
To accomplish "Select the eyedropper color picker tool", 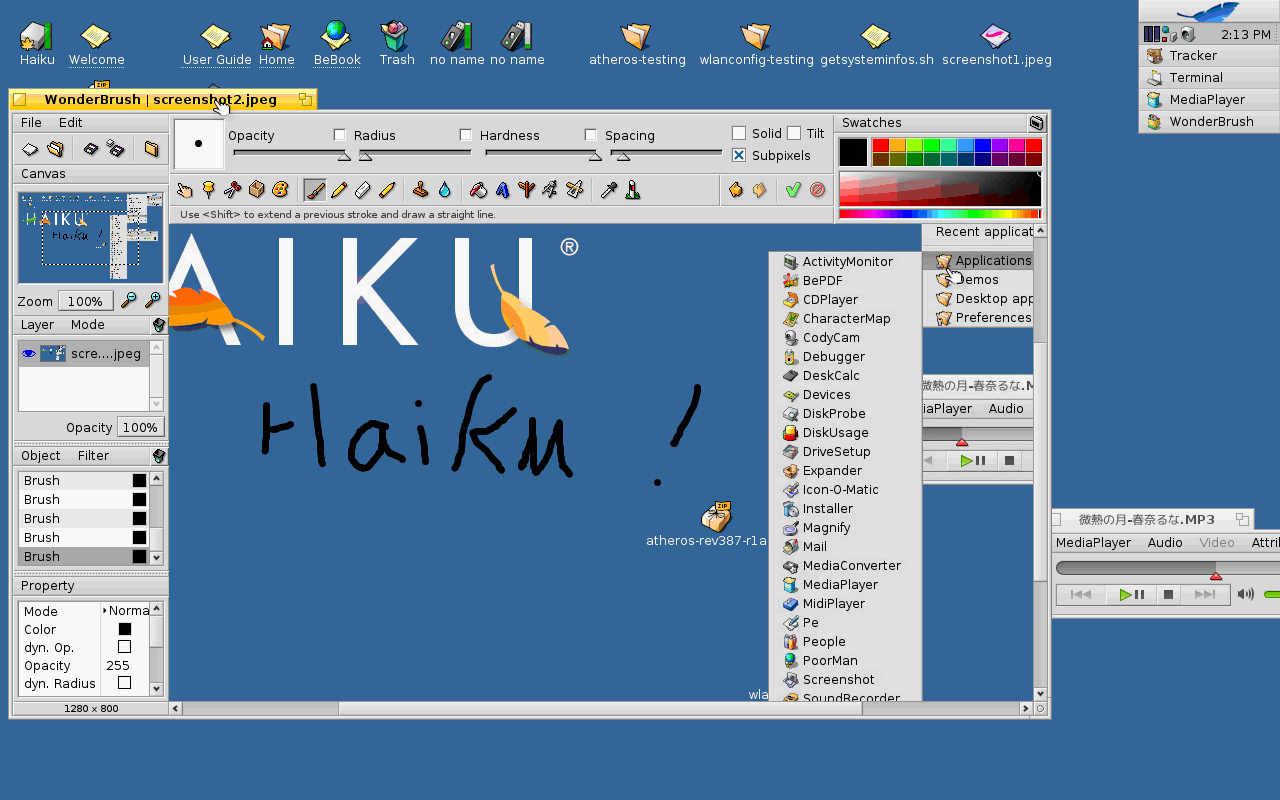I will pos(608,189).
